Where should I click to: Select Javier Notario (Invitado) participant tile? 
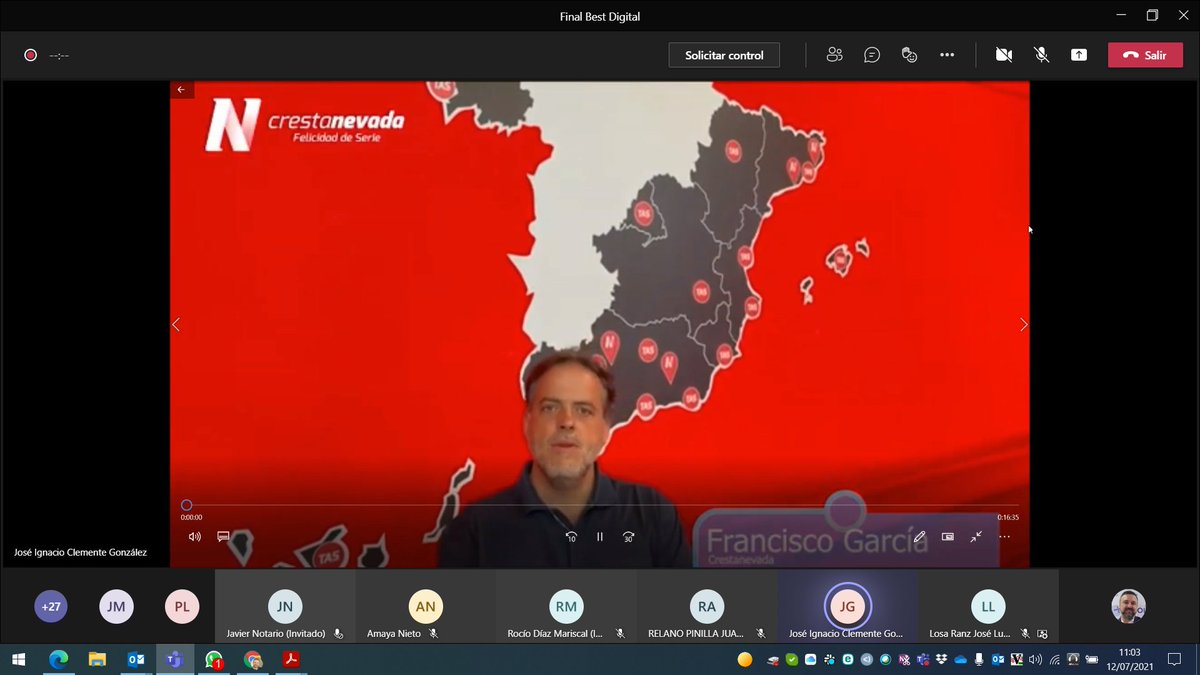(285, 606)
